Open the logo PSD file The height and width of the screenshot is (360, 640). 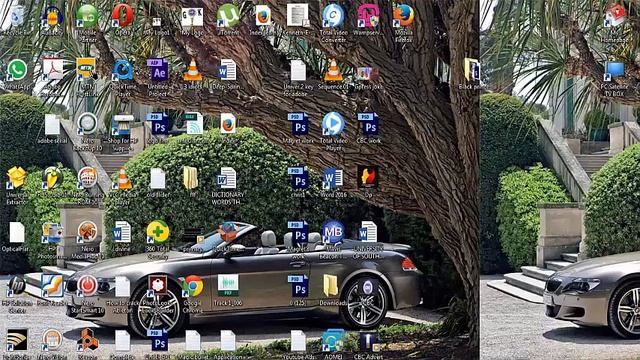(x=158, y=124)
